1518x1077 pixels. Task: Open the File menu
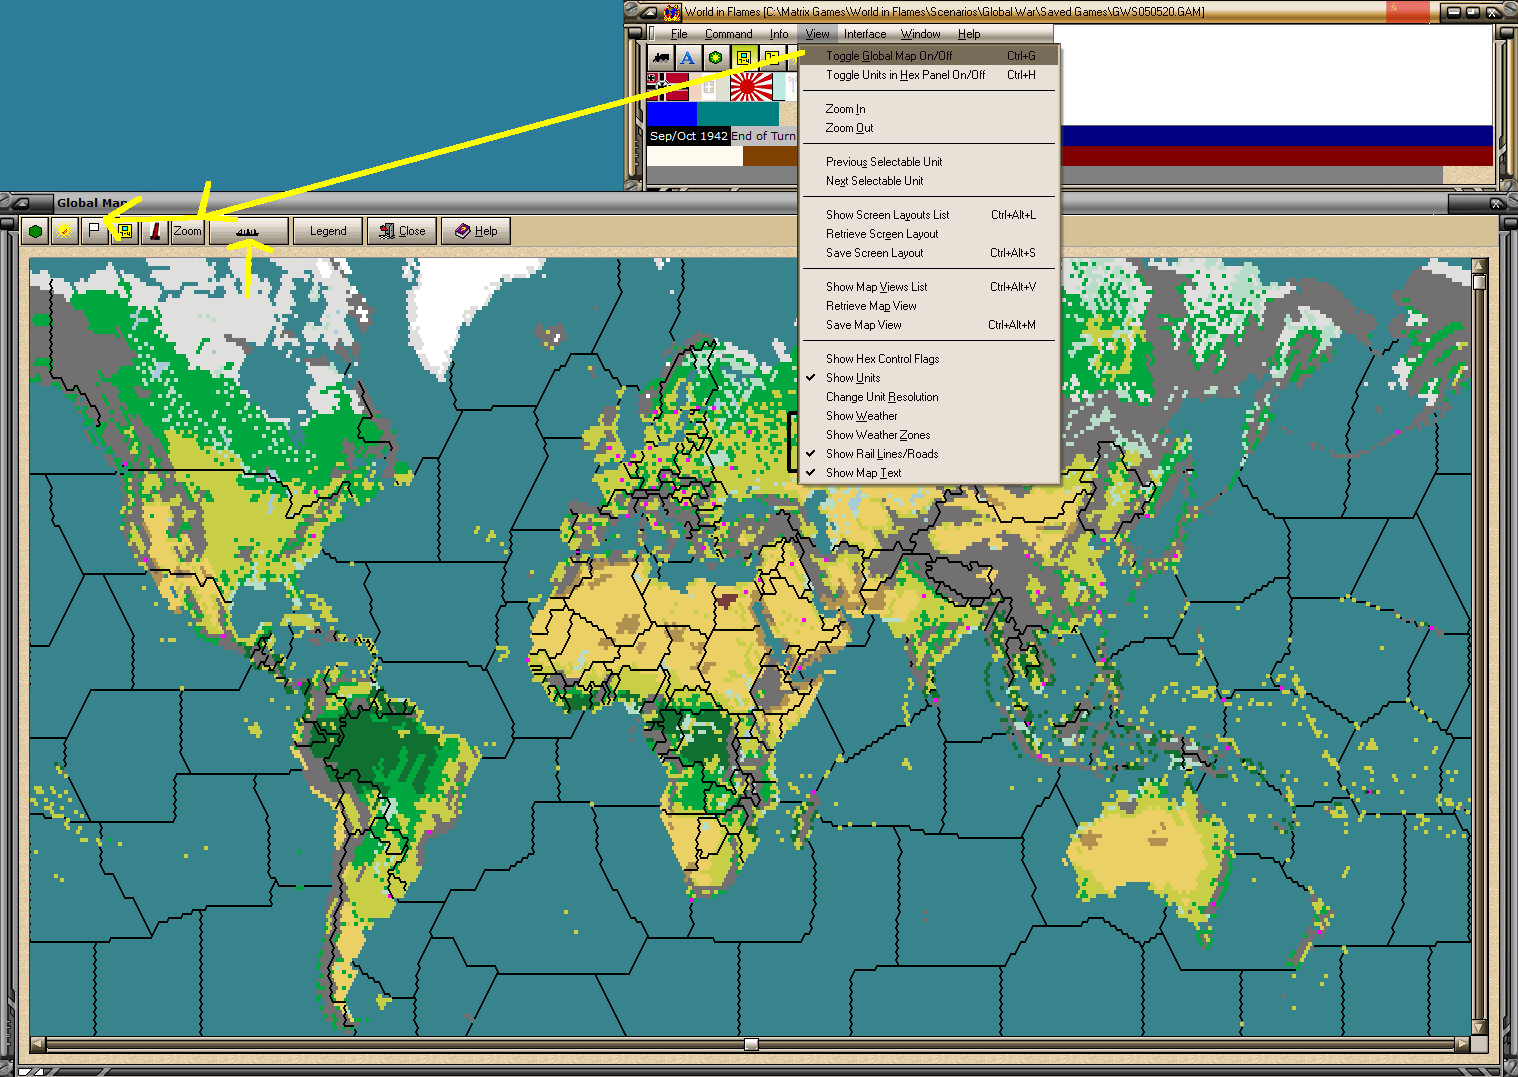[679, 34]
